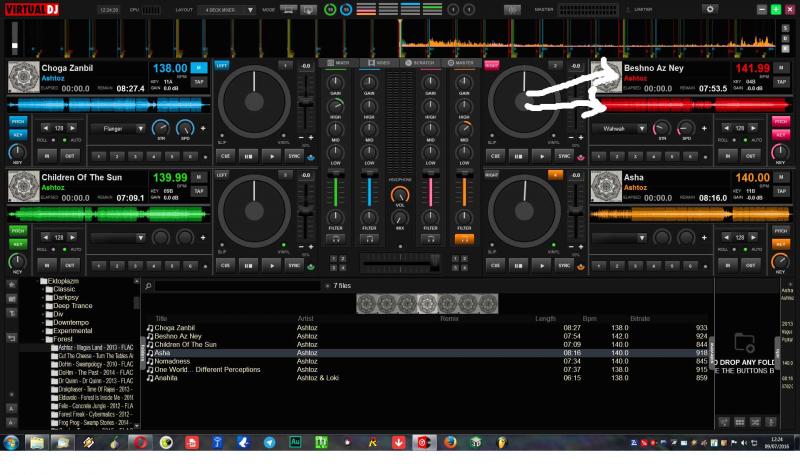Click plus icon beside Wahwah effect knobs
This screenshot has height=475, width=800.
[x=704, y=128]
